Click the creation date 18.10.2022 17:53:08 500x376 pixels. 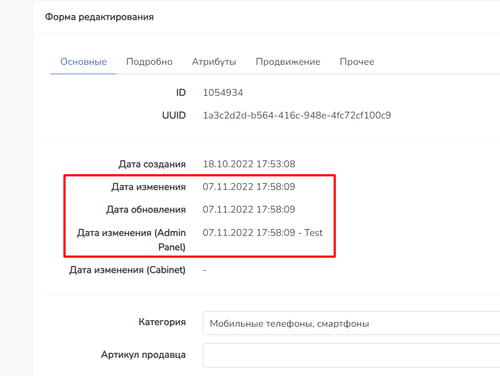coord(249,164)
